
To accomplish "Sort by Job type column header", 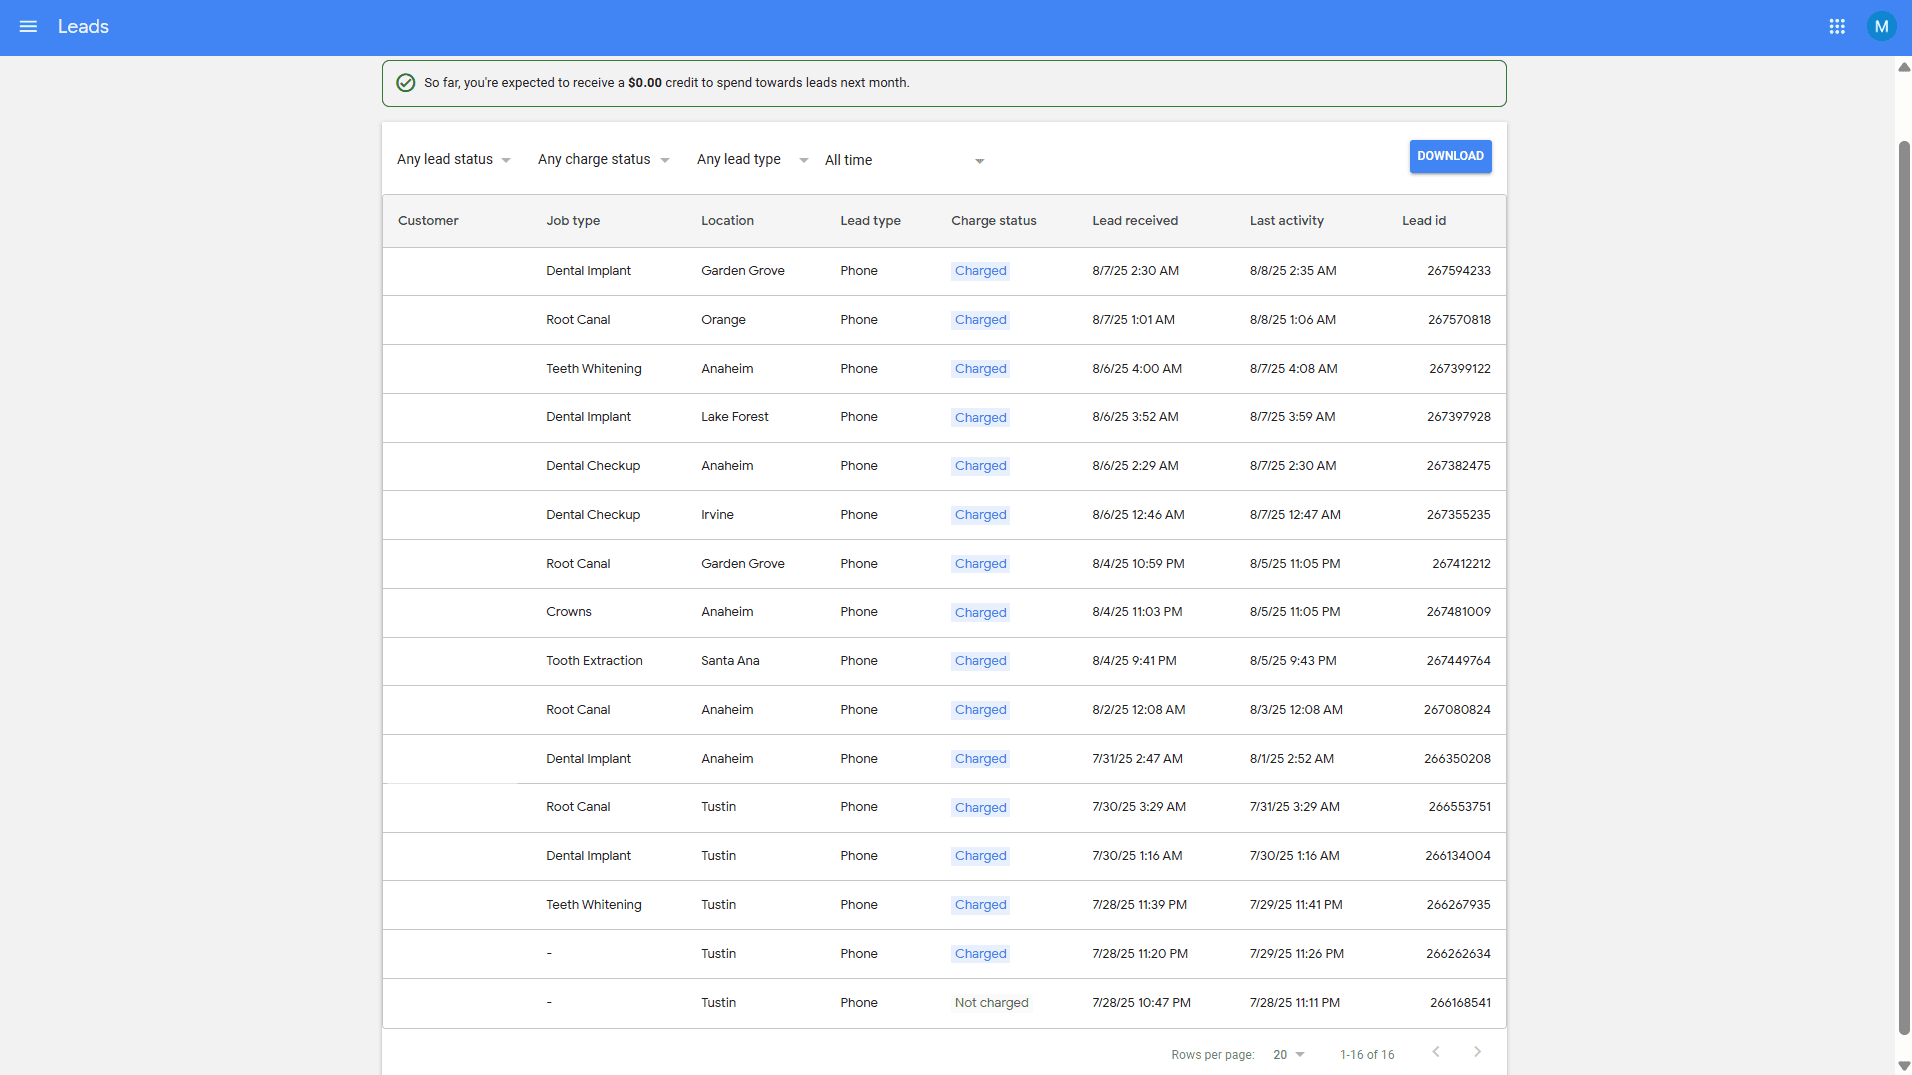I will coord(573,221).
